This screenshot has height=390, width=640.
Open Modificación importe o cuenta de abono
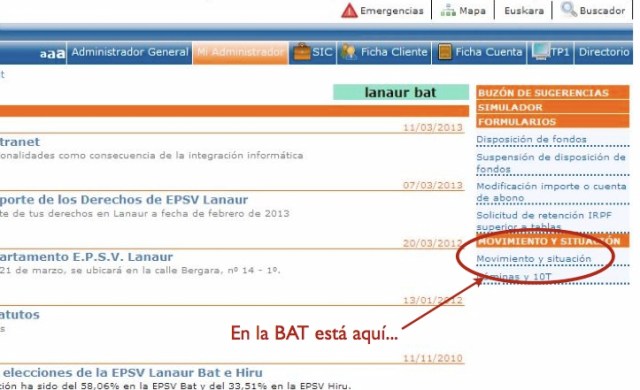point(551,192)
